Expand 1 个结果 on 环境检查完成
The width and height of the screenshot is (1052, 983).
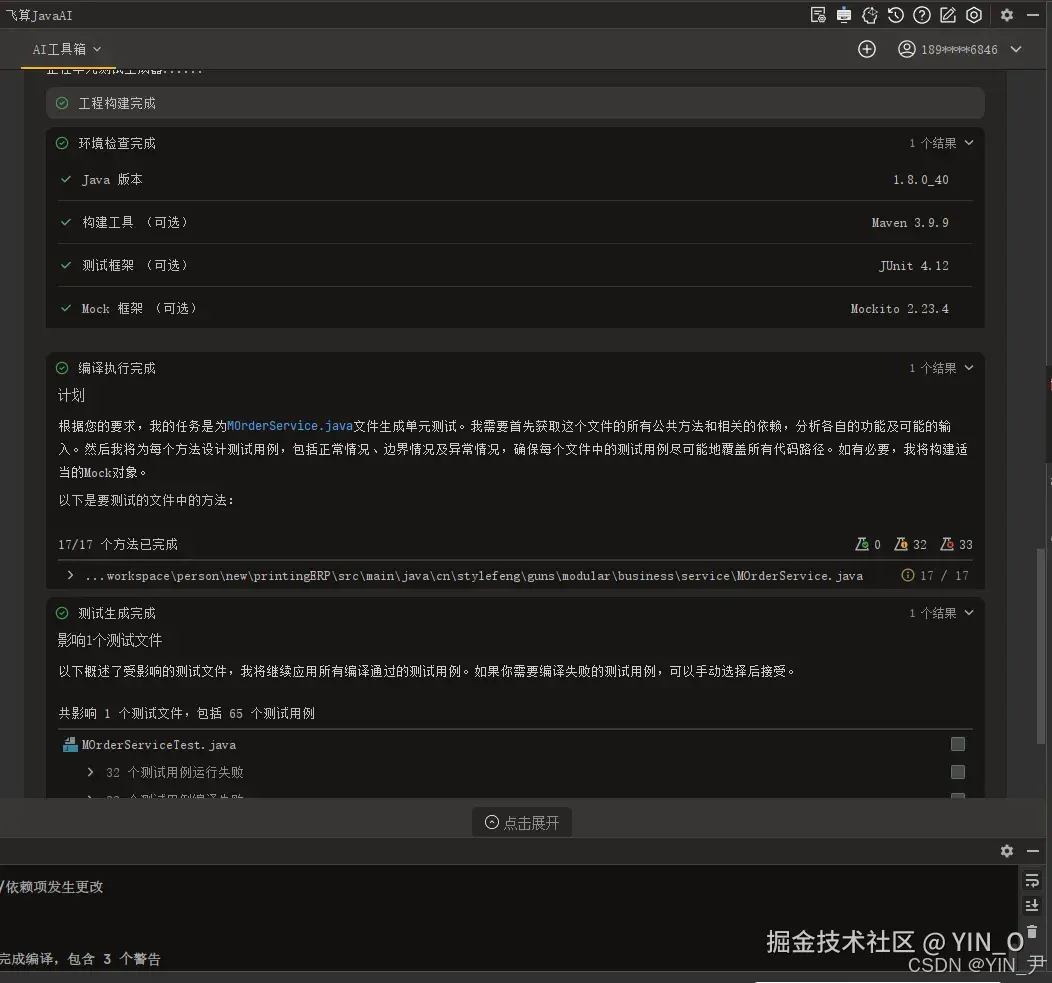tap(940, 143)
